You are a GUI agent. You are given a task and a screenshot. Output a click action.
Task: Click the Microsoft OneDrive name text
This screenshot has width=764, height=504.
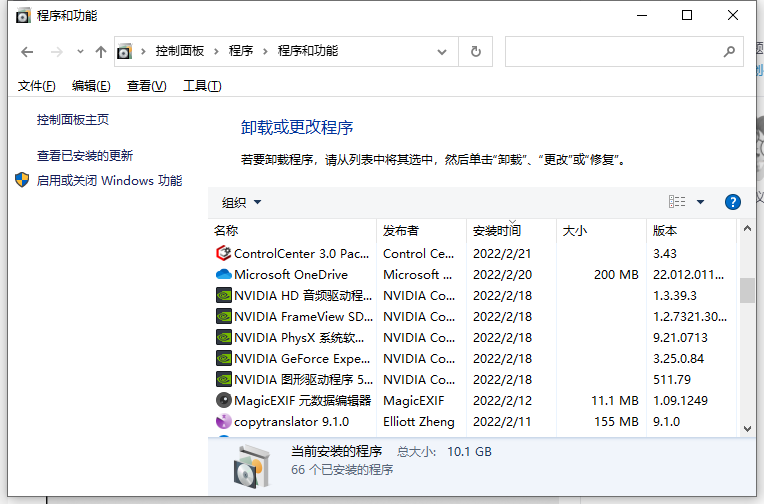(291, 274)
